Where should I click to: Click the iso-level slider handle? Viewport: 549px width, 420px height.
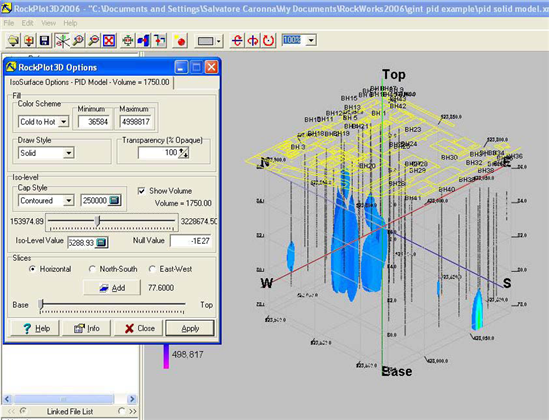98,221
